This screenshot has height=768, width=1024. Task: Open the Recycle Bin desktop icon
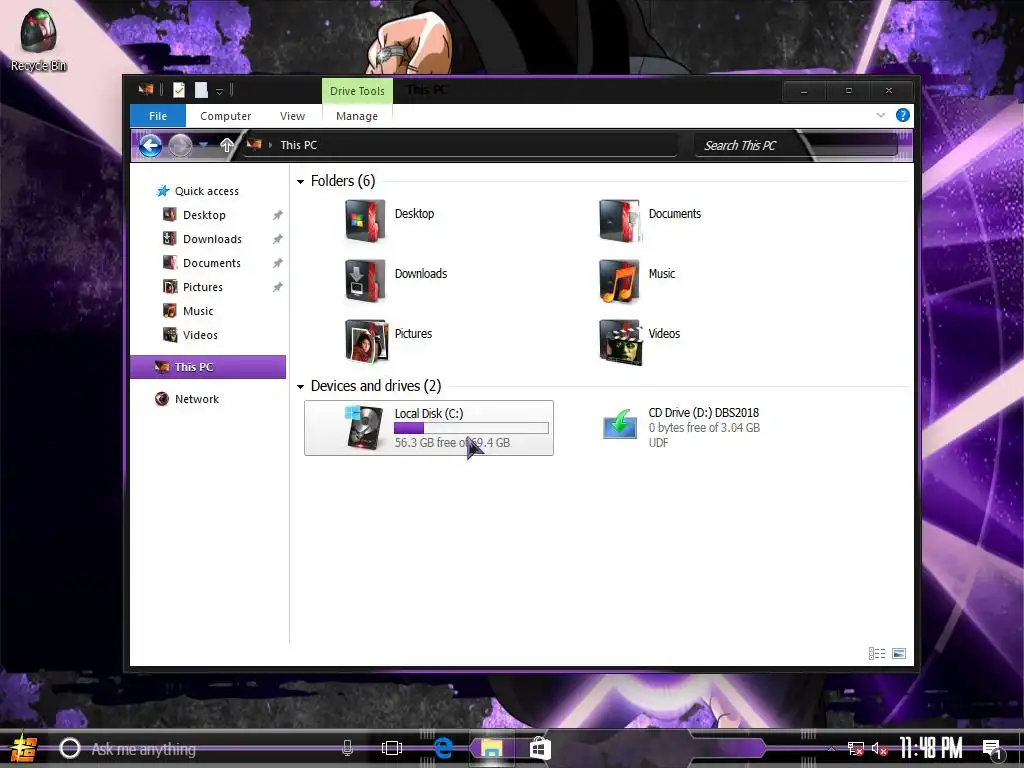38,40
